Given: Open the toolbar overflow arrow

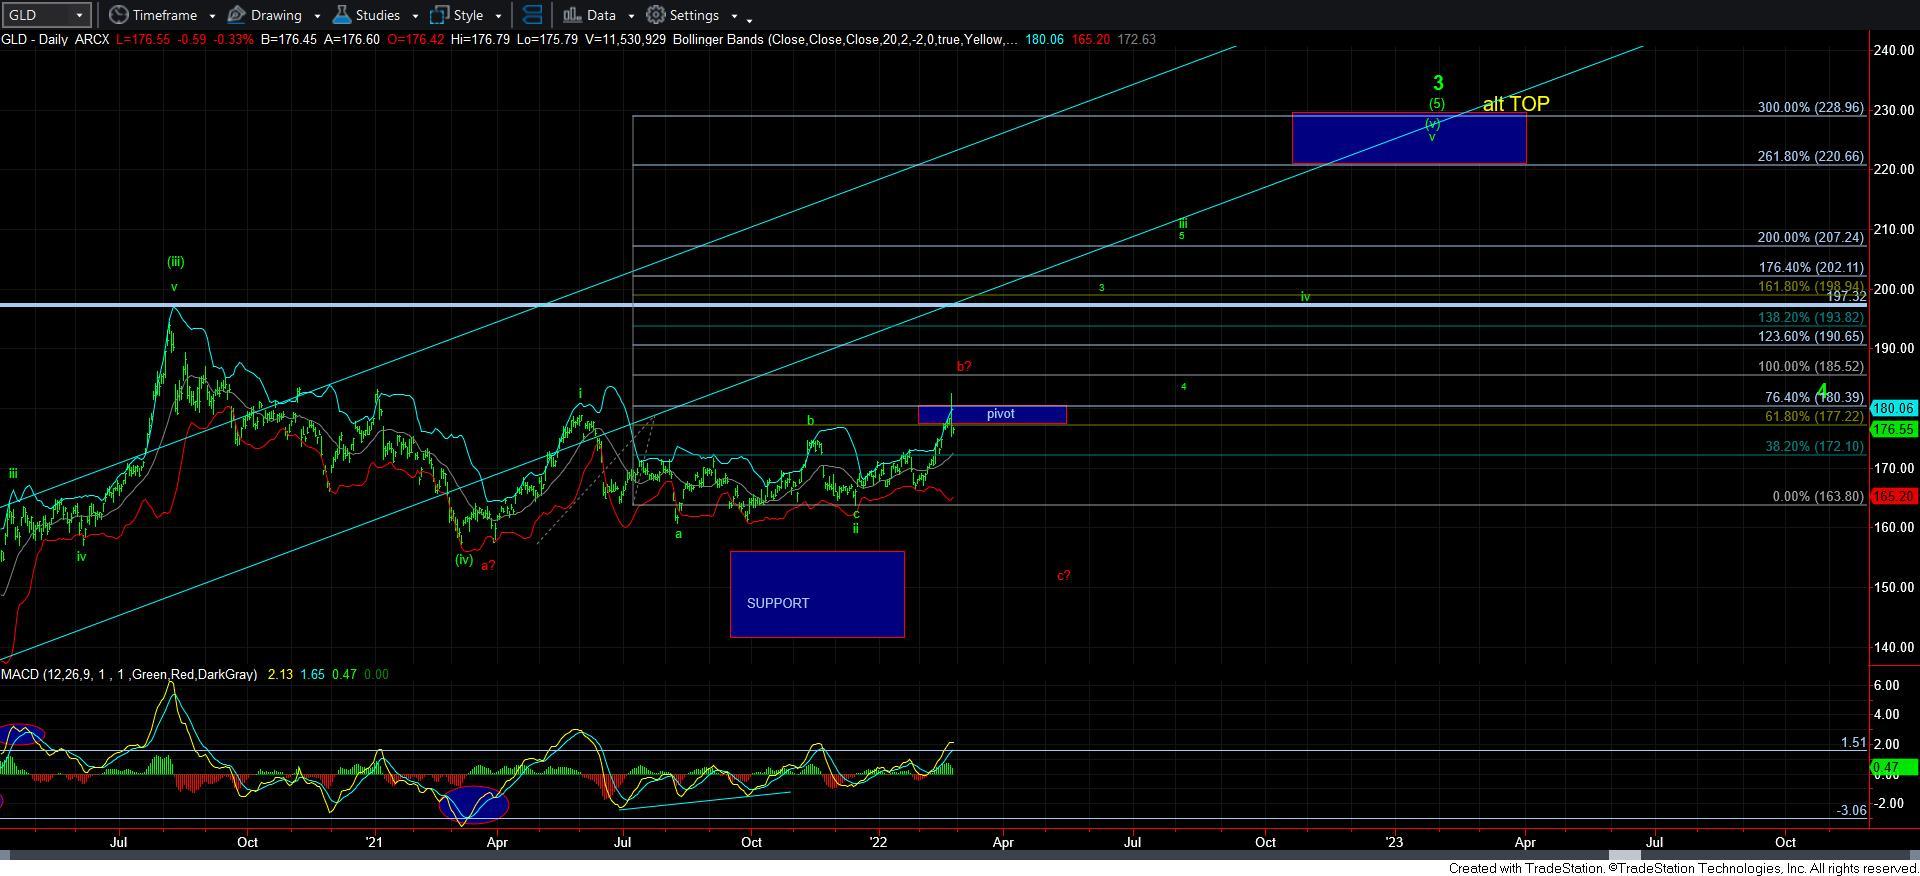Looking at the screenshot, I should point(750,18).
